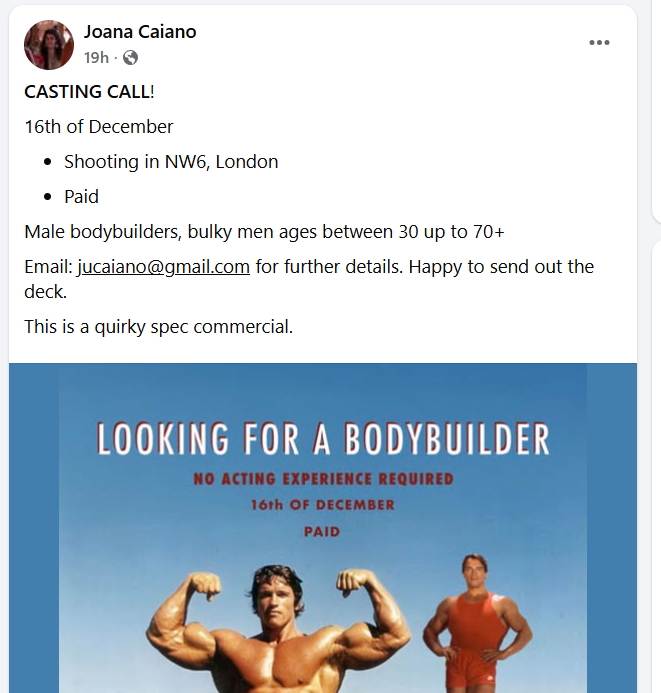Click the "16th of December" line in post
661x693 pixels.
(99, 127)
